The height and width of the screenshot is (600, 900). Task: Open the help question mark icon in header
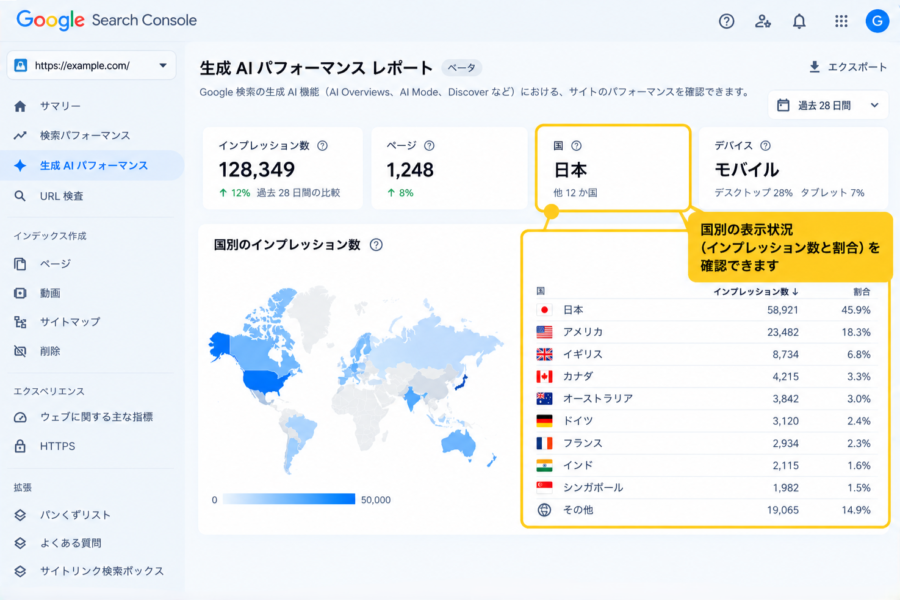[726, 21]
